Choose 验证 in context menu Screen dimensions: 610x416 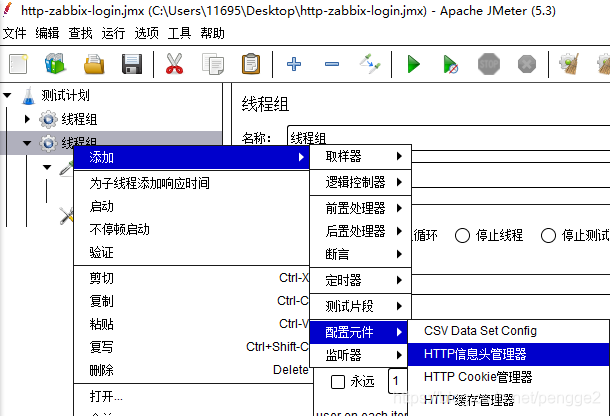click(x=191, y=252)
